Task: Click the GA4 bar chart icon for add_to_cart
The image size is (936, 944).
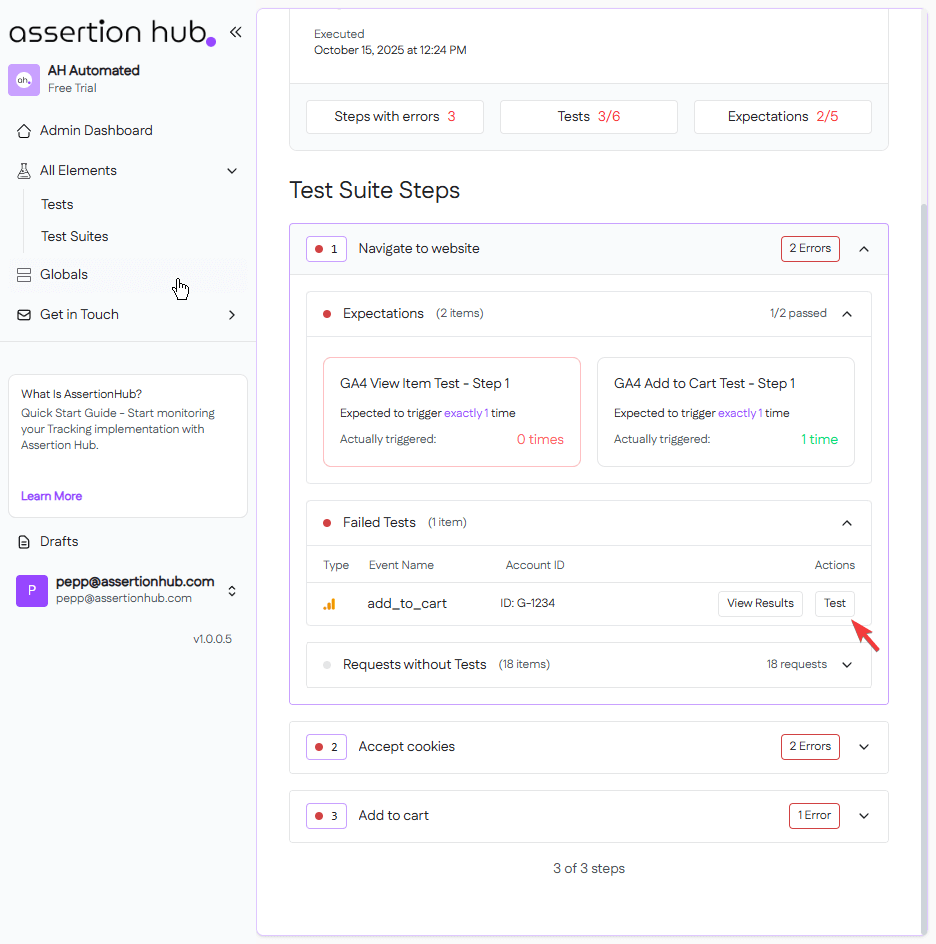Action: (x=329, y=604)
